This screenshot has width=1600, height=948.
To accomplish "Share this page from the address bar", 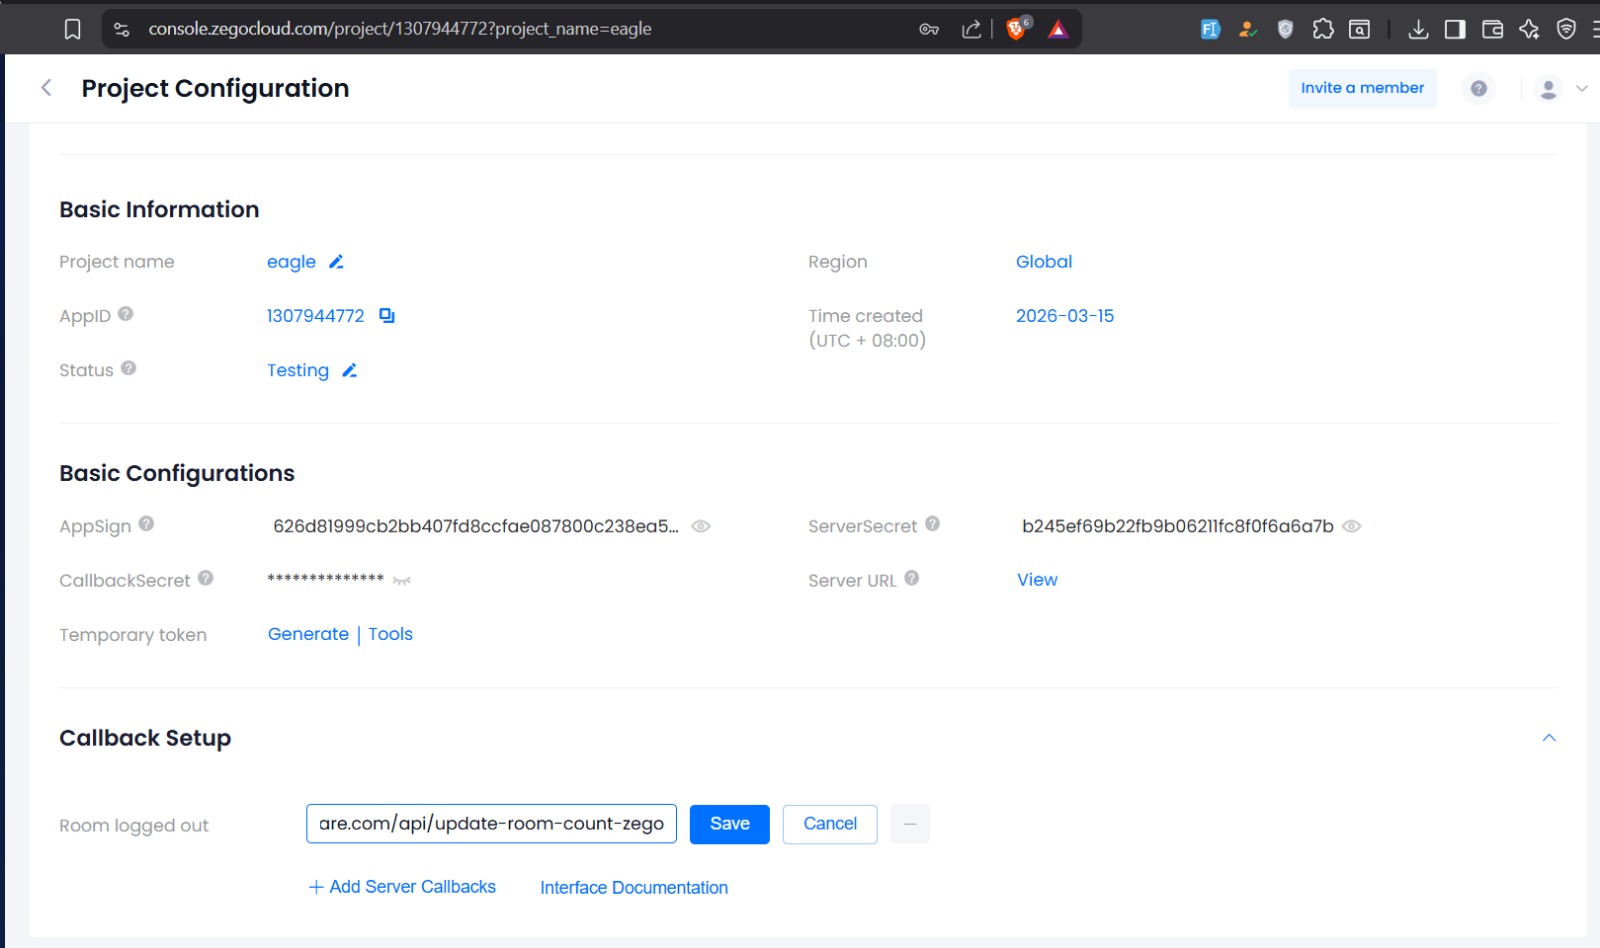I will click(971, 29).
